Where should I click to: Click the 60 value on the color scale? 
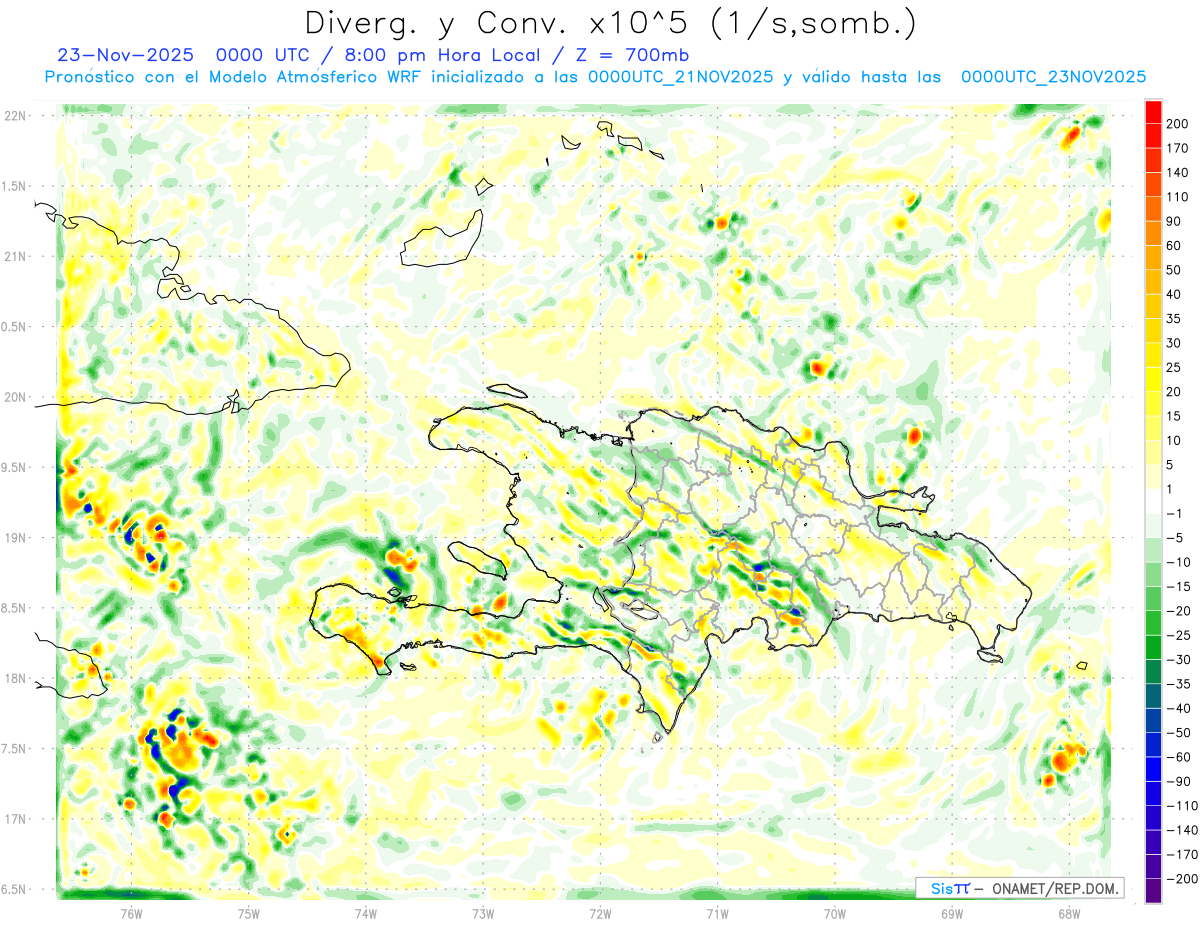tap(1175, 246)
